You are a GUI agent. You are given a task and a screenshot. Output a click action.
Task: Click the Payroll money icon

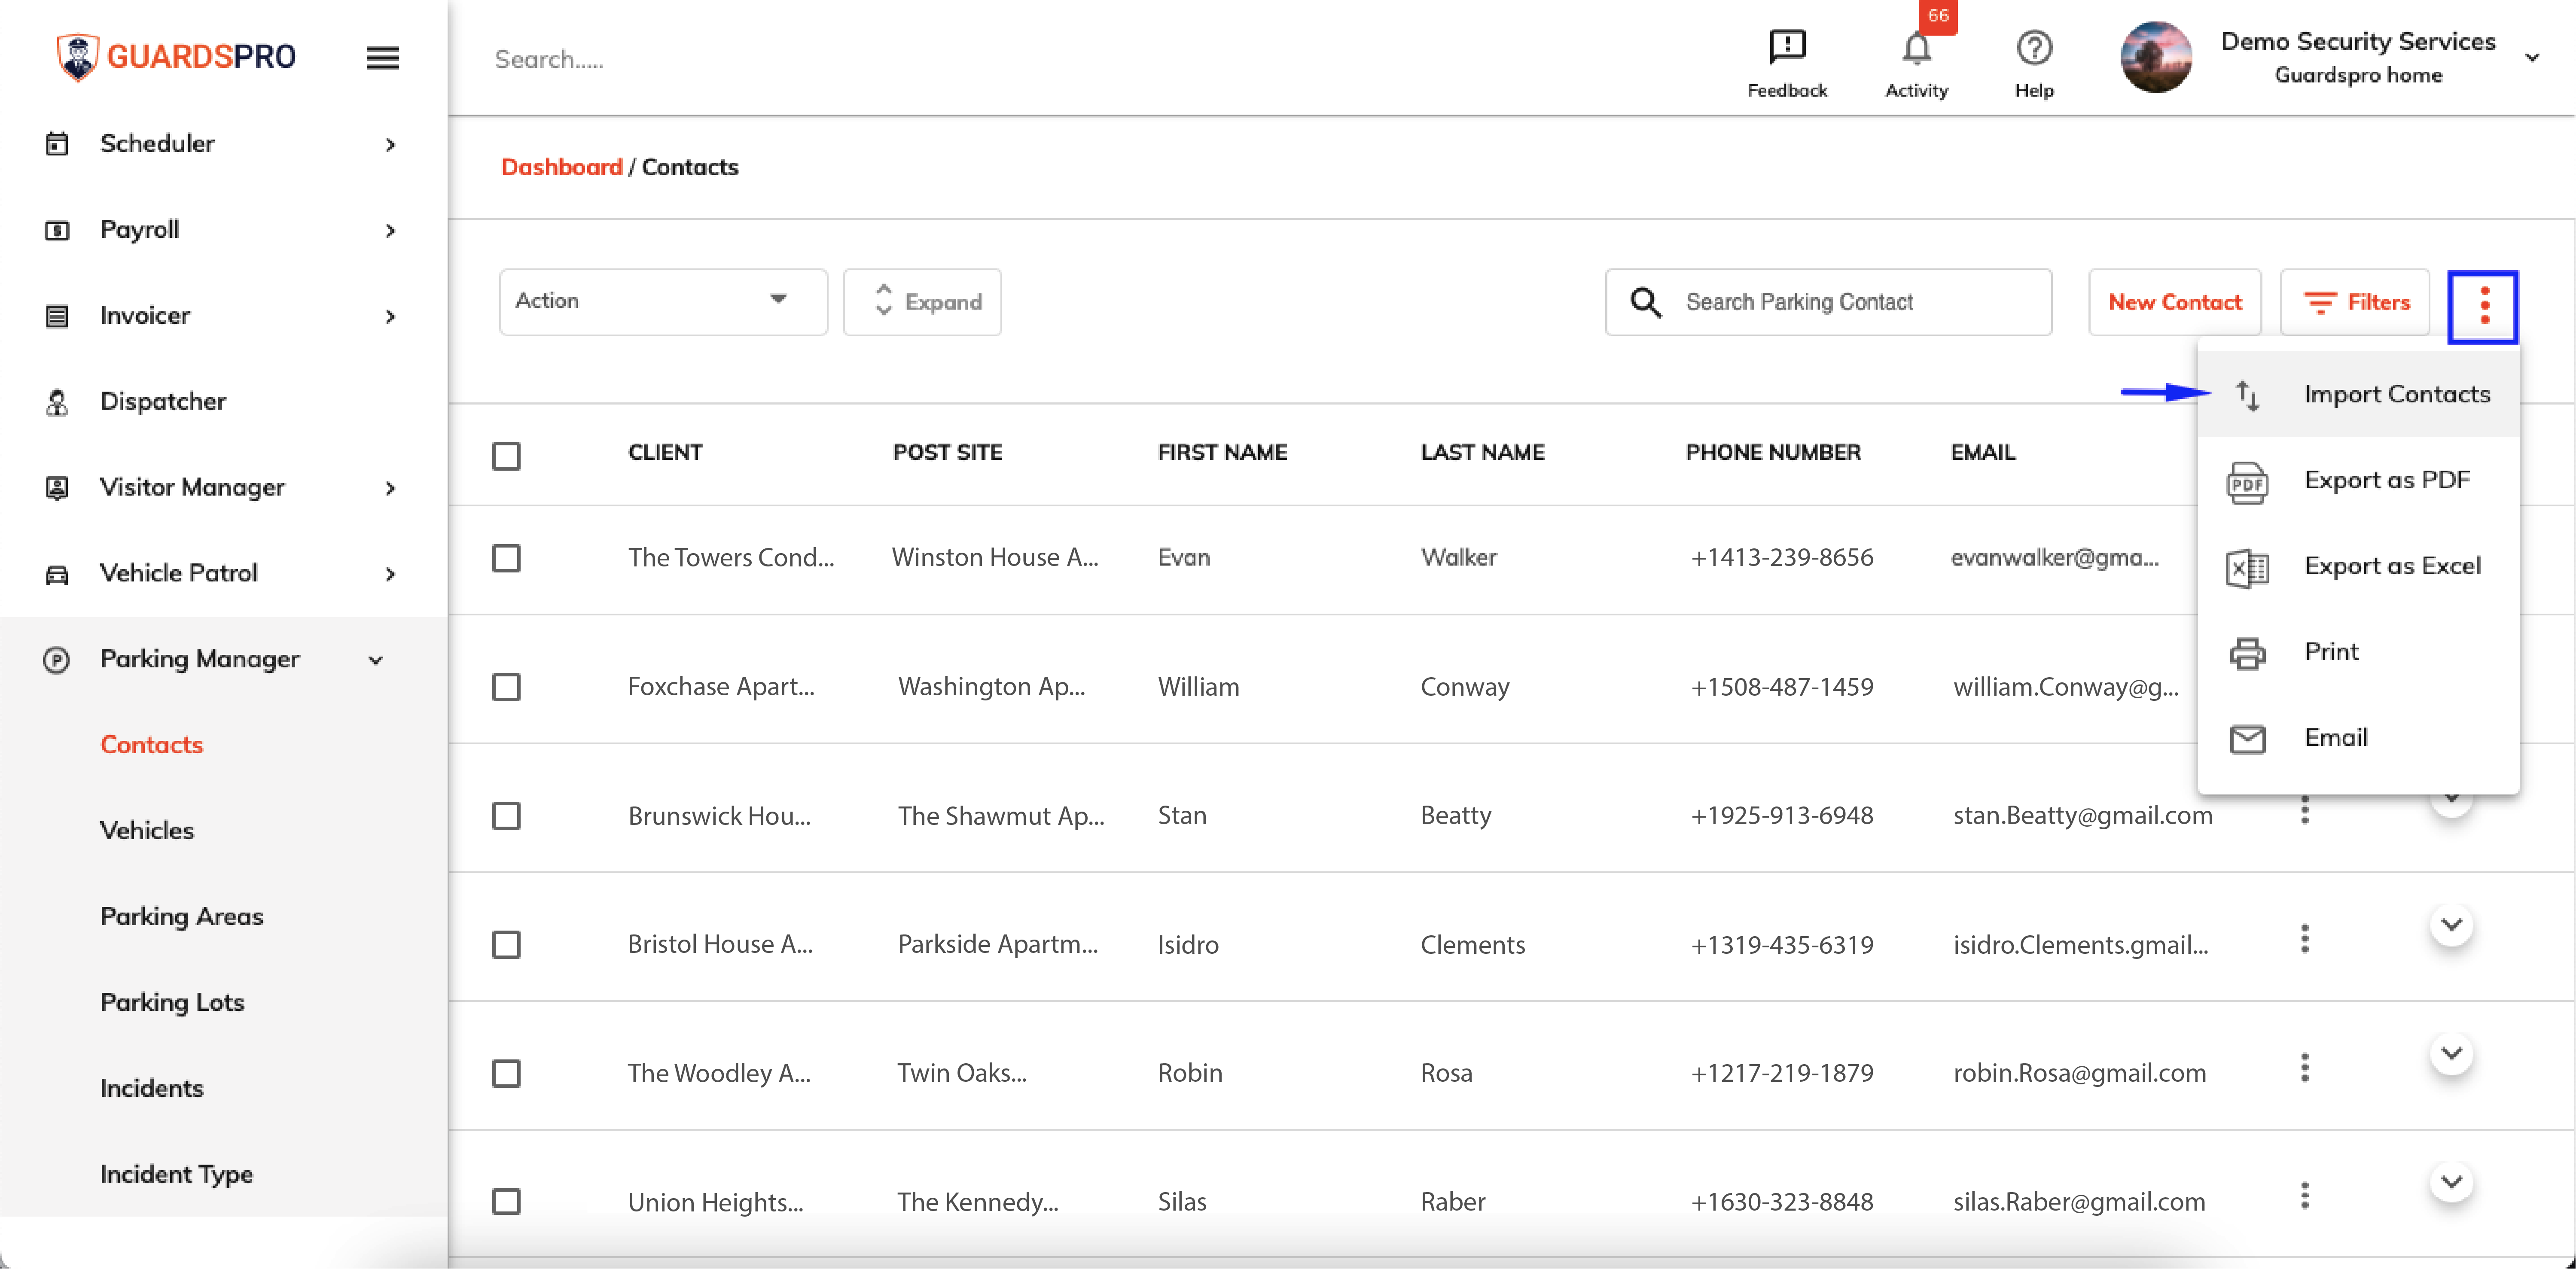(57, 230)
